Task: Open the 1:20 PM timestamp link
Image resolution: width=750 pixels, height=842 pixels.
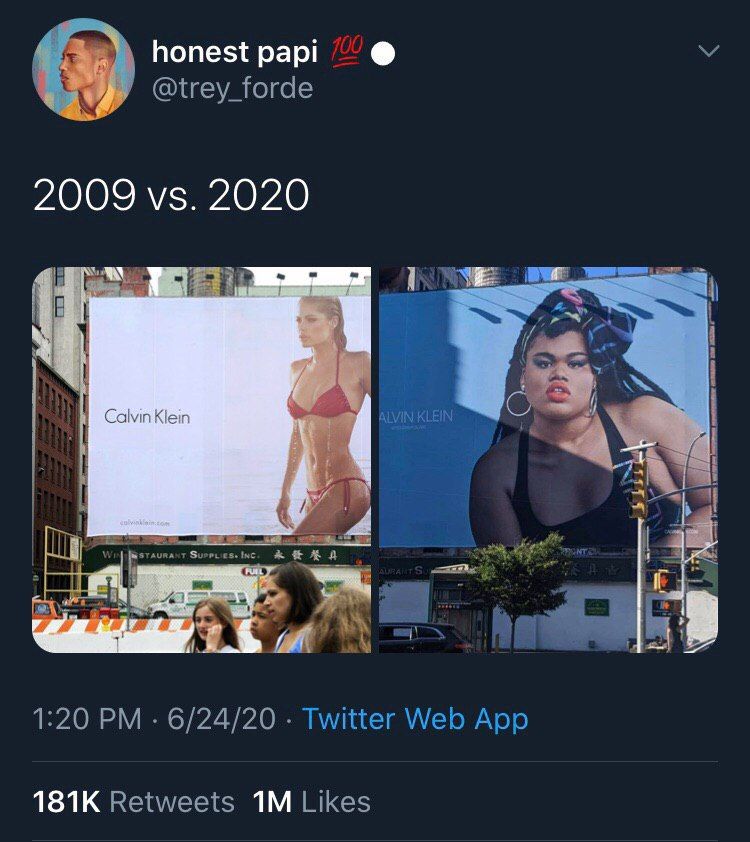Action: 87,719
